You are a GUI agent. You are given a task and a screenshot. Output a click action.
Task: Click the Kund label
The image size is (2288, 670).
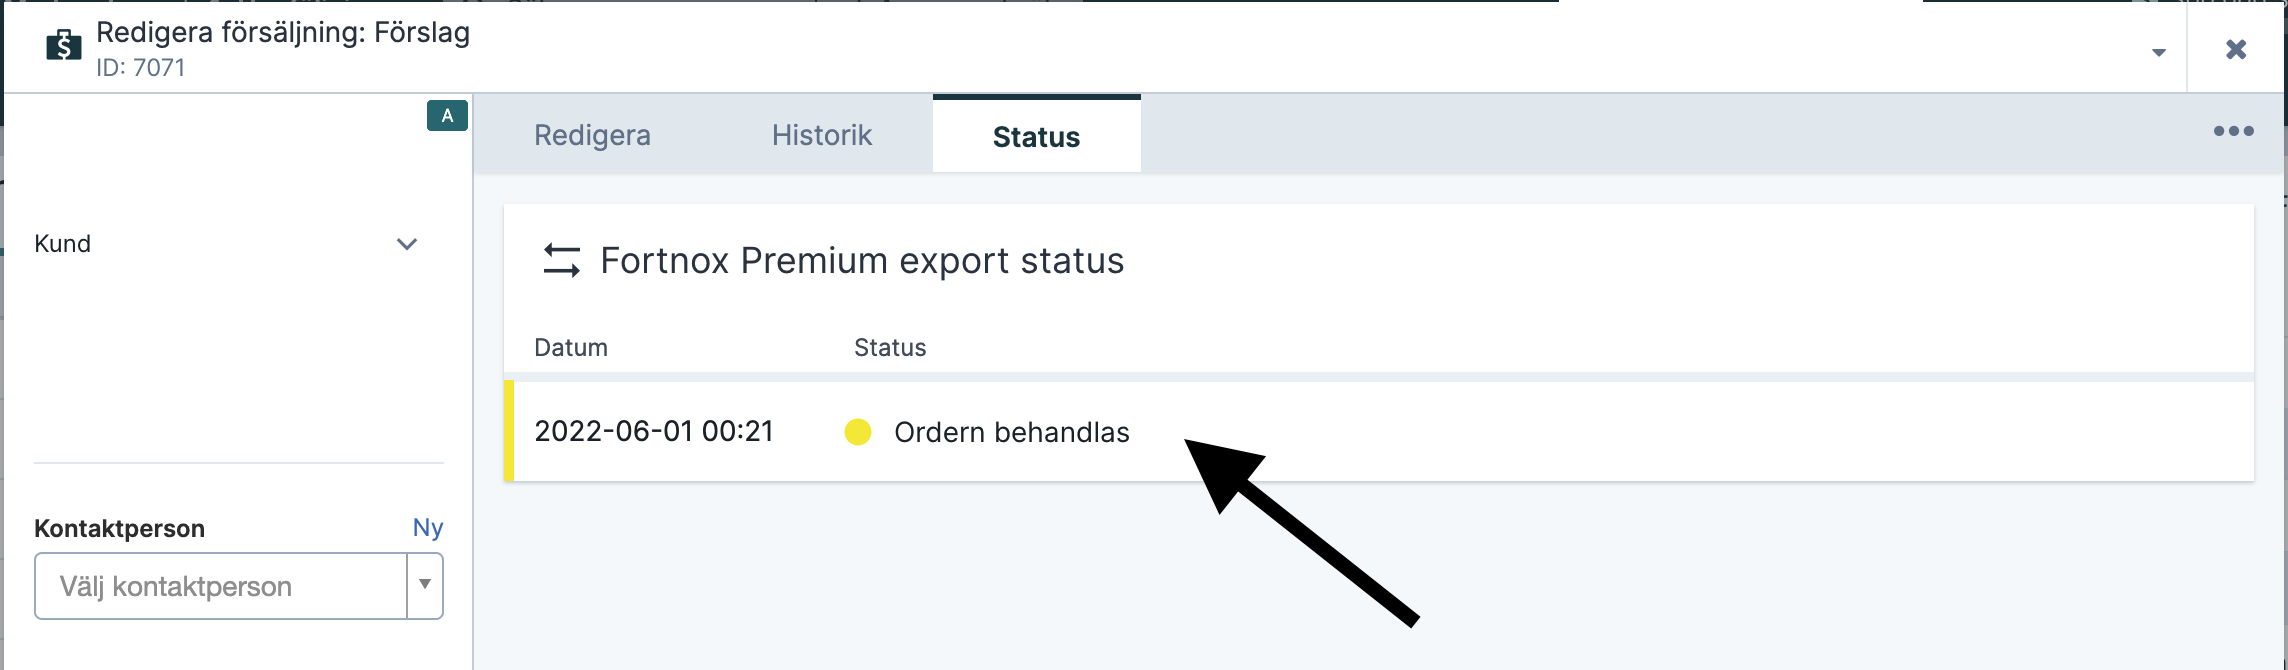point(62,244)
